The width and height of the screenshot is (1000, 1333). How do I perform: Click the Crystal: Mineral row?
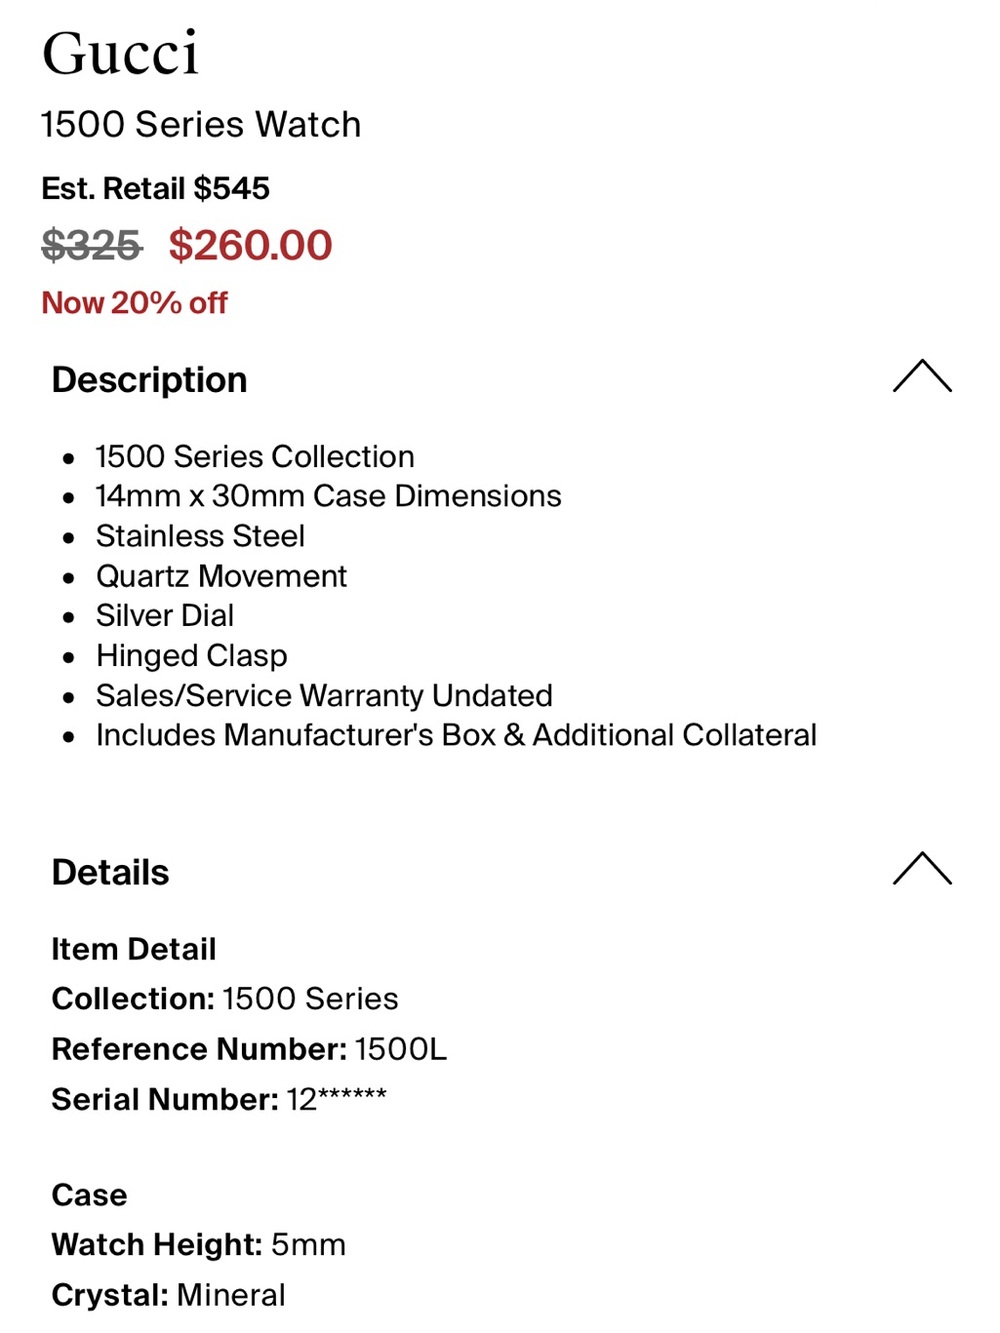[168, 1295]
